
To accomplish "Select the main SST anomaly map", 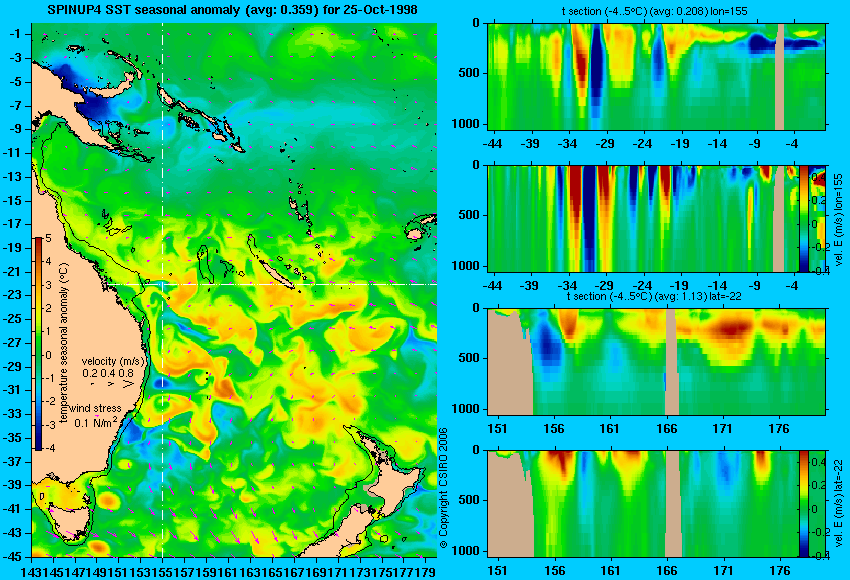I will (x=234, y=290).
